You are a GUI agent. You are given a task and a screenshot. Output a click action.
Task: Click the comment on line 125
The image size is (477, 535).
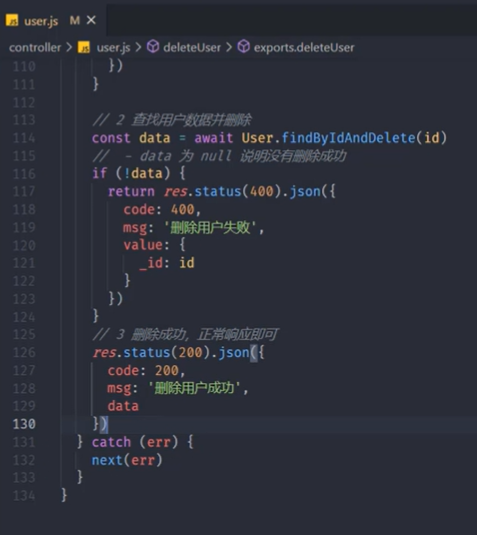(186, 335)
